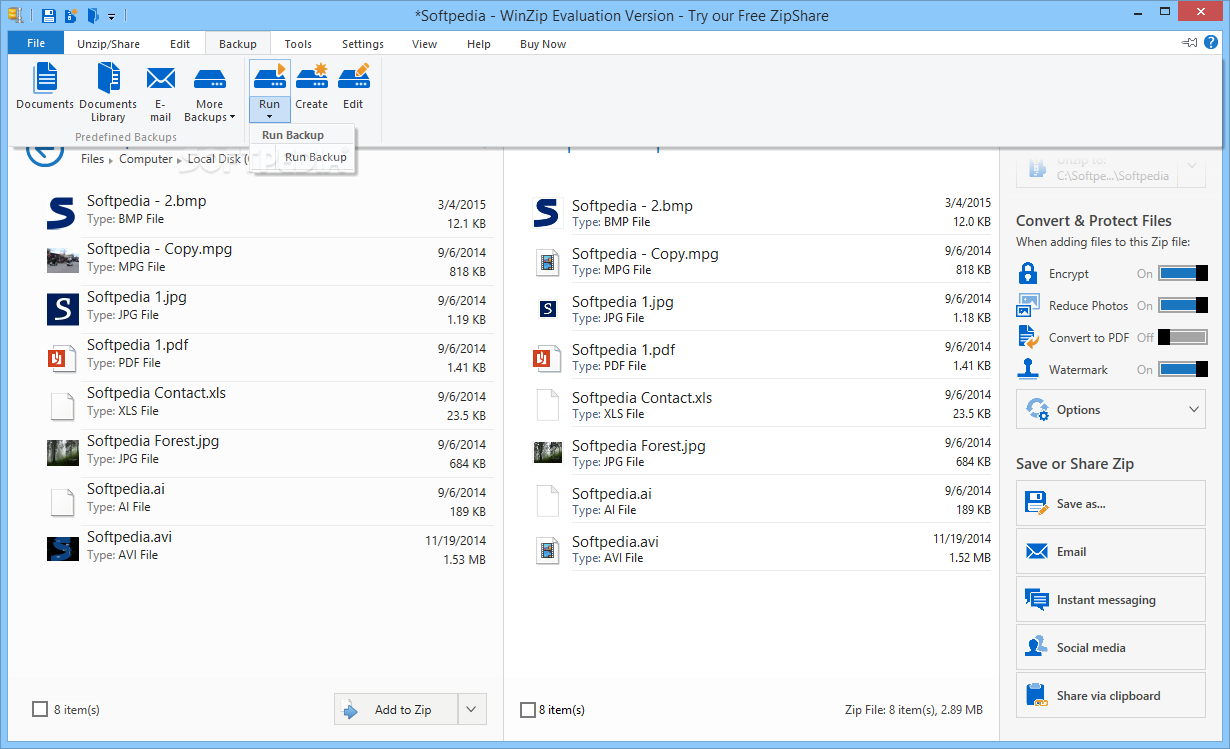Screen dimensions: 1230x749
Task: Open the Documents predefined backup
Action: pos(45,87)
